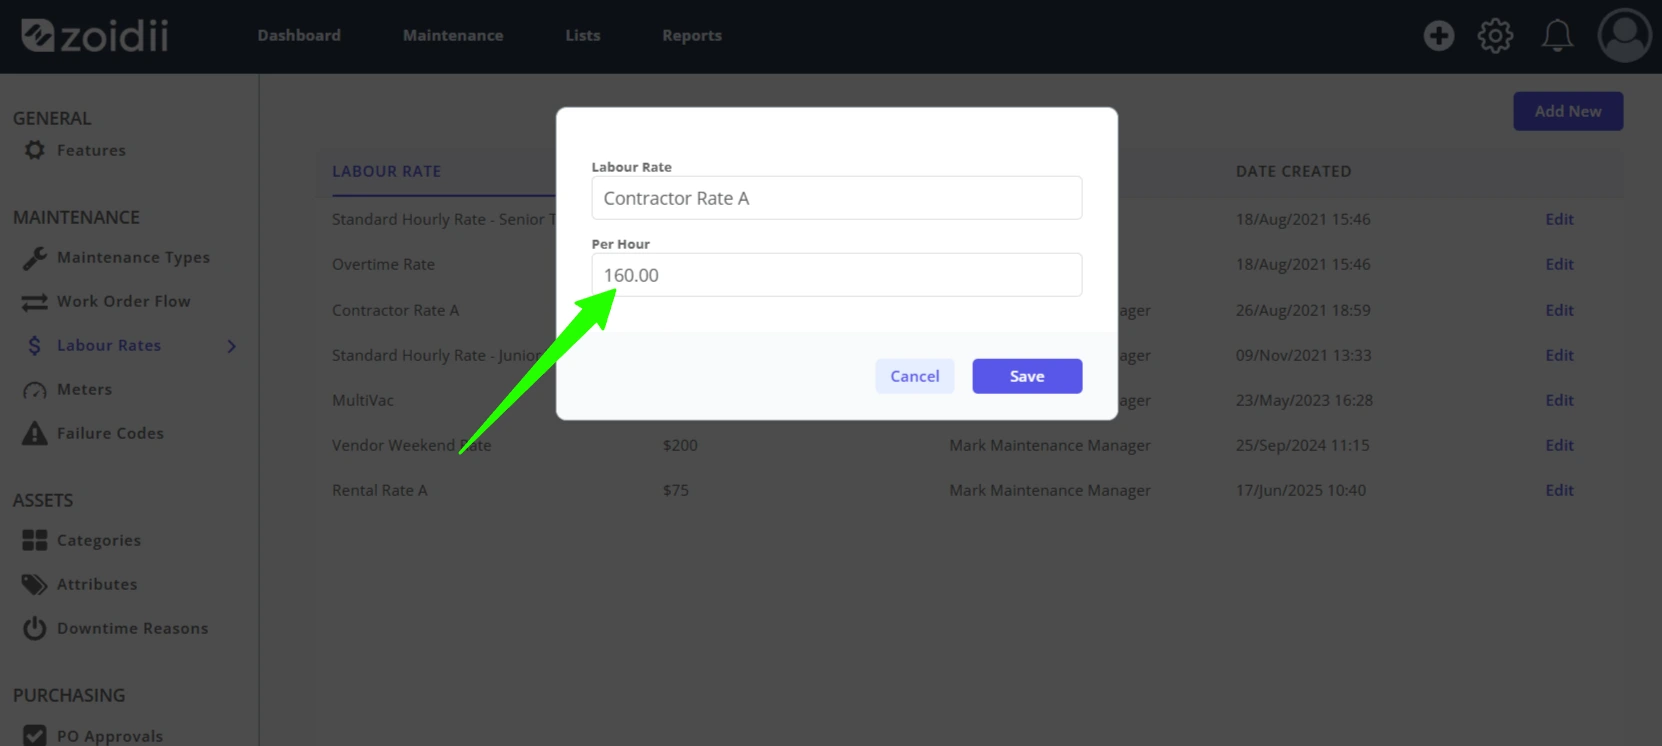Viewport: 1662px width, 746px height.
Task: Click date 26/Aug/2021 18:59
Action: [x=1302, y=310]
